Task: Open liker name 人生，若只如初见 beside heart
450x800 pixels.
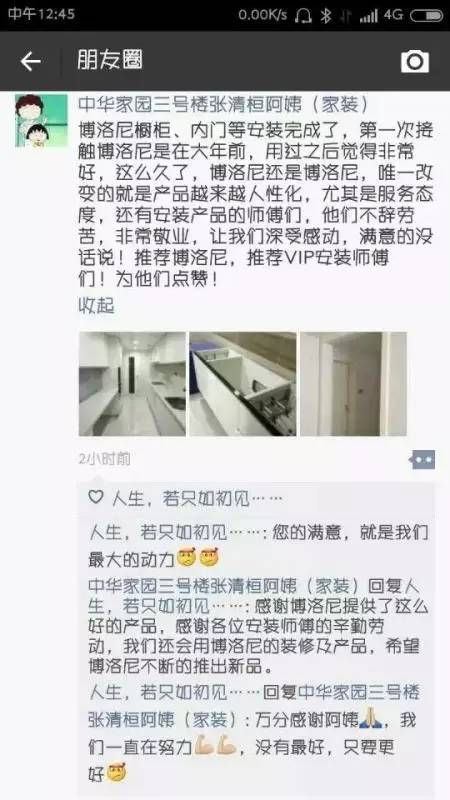Action: pyautogui.click(x=196, y=498)
